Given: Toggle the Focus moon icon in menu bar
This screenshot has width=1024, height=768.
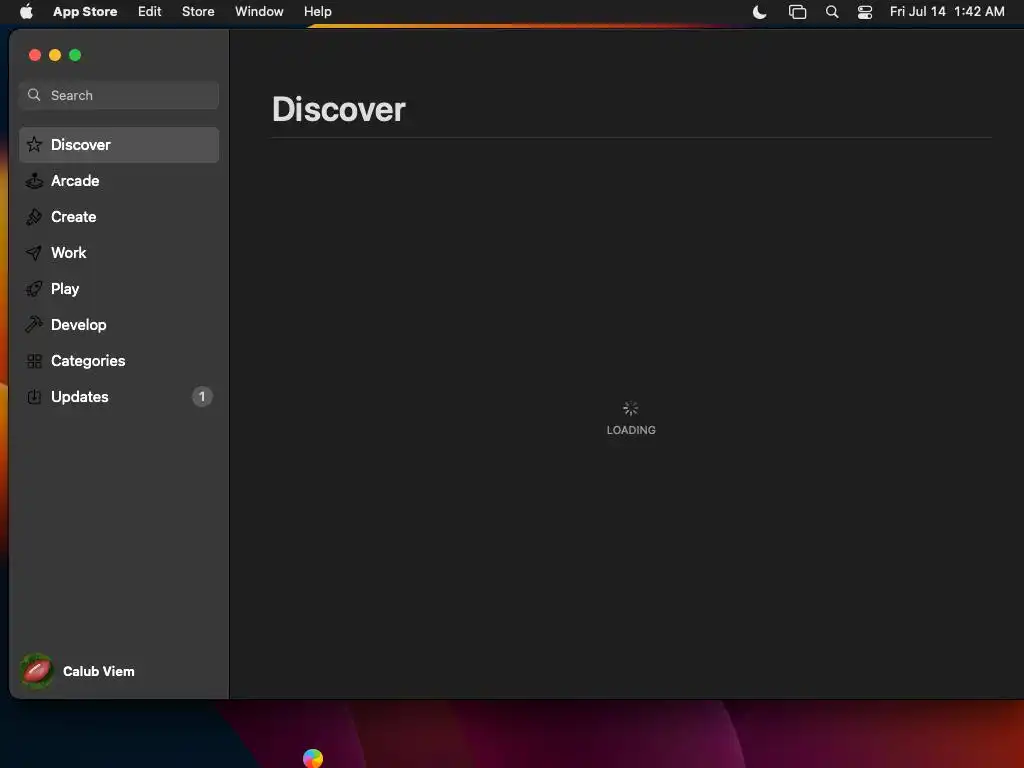Looking at the screenshot, I should click(760, 12).
